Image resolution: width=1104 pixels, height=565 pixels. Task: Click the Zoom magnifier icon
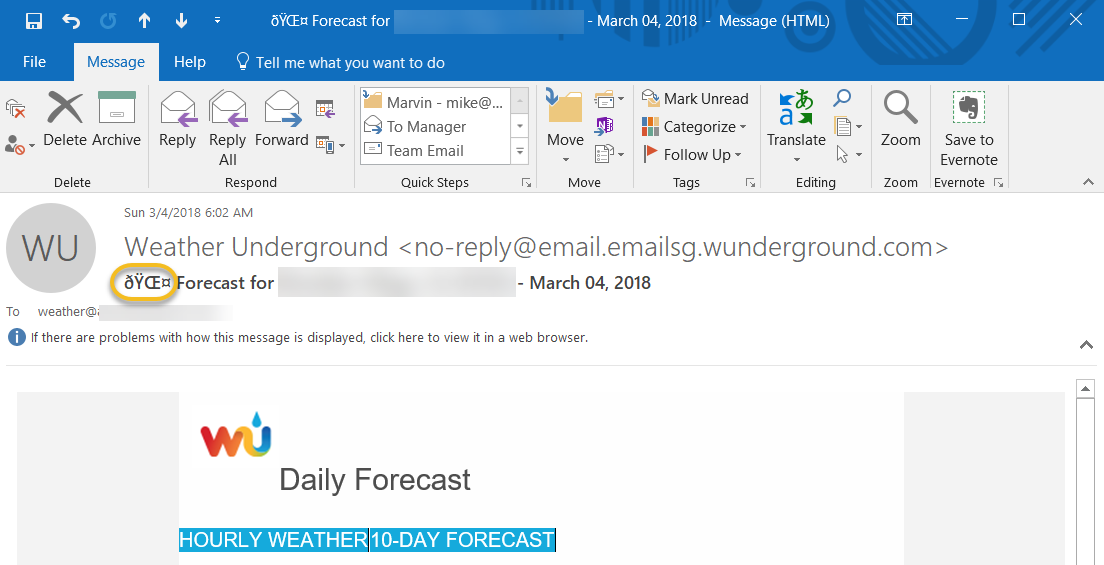click(x=900, y=108)
